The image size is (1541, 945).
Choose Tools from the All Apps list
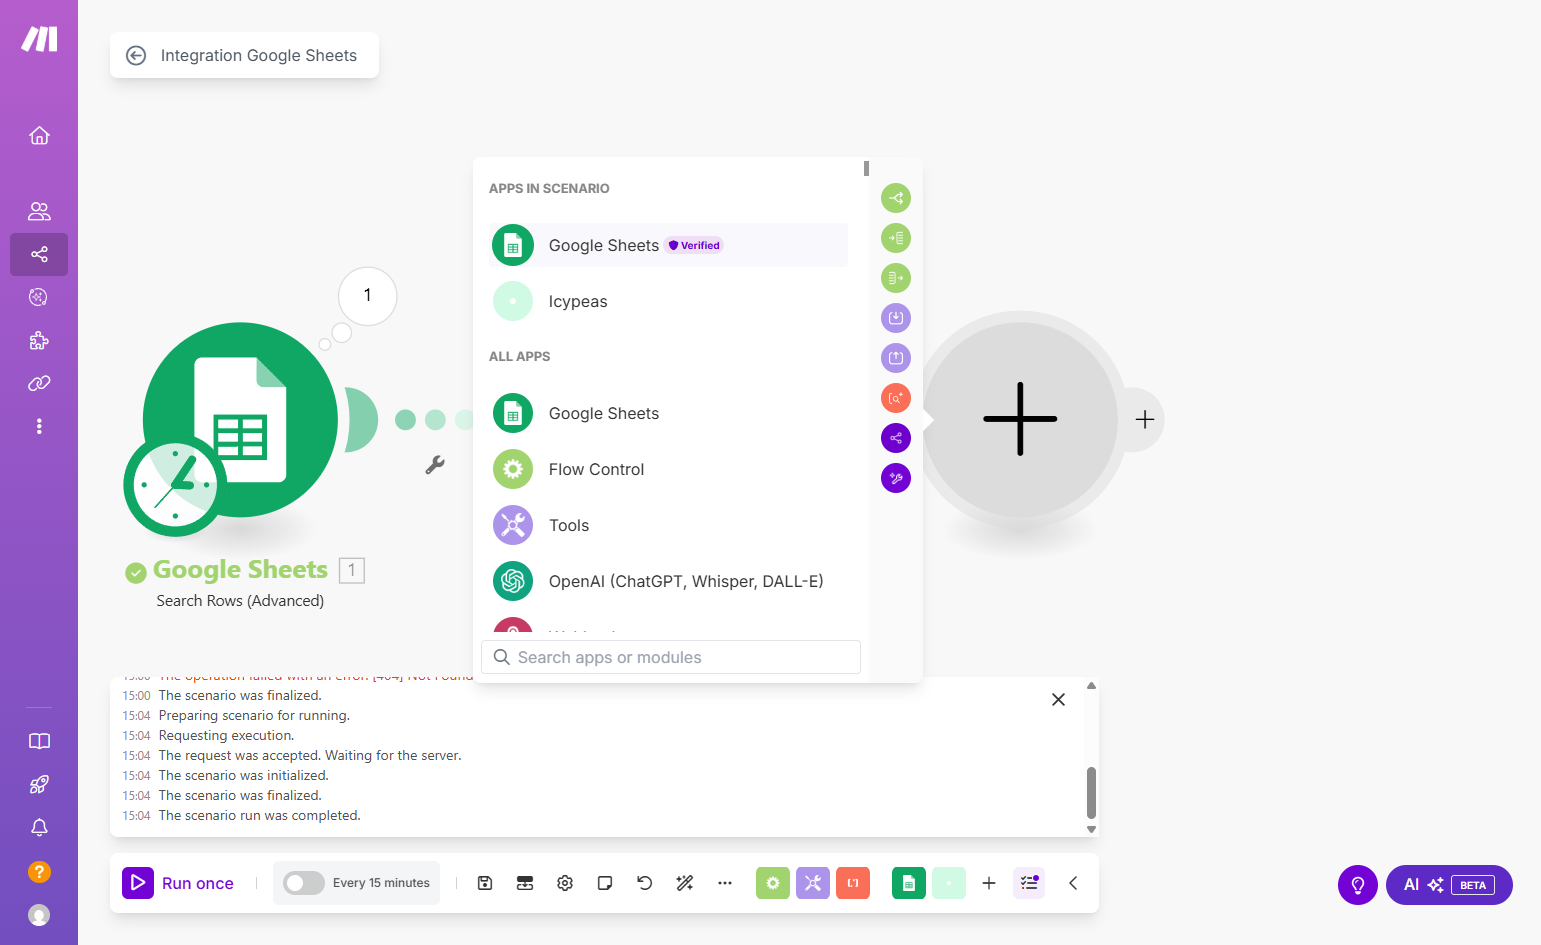coord(669,525)
